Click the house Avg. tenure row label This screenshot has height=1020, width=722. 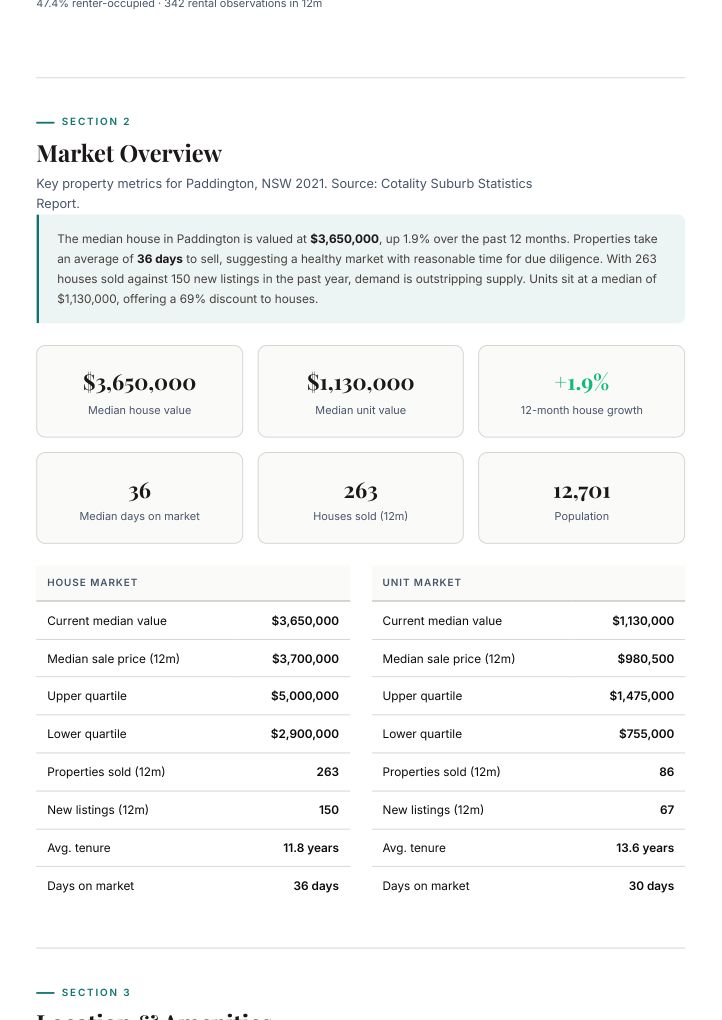coord(79,848)
